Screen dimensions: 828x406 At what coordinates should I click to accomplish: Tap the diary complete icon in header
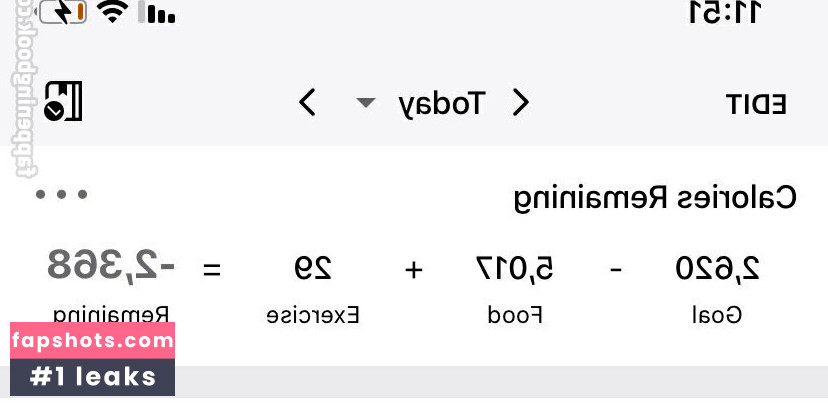click(x=62, y=102)
